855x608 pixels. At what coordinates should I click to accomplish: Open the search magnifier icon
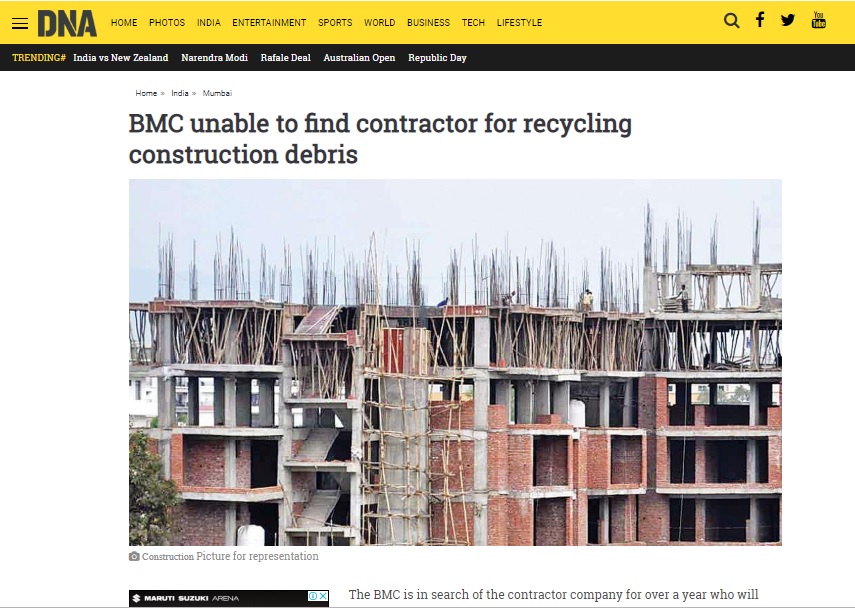[732, 21]
